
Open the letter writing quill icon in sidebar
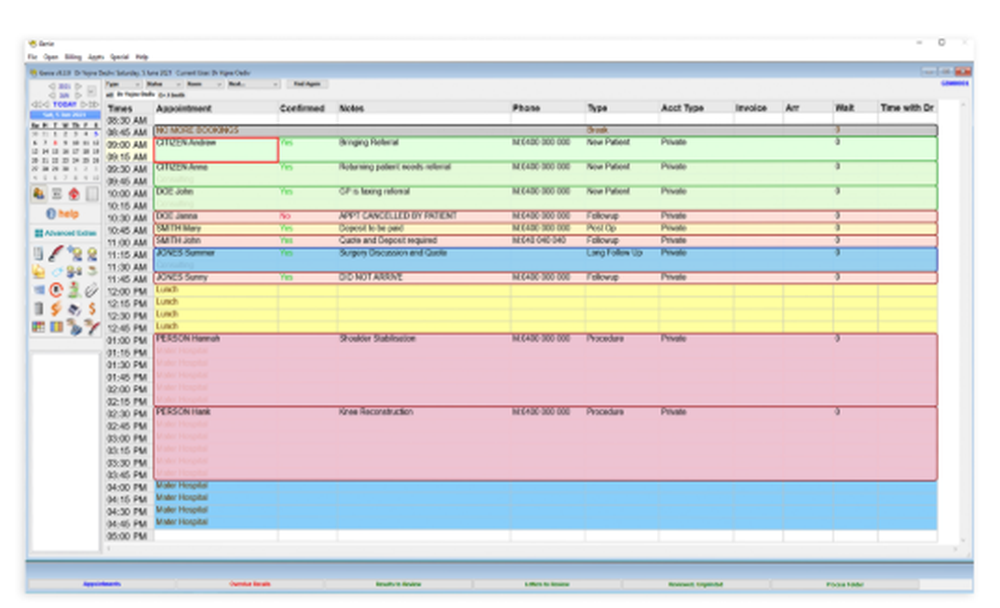[x=54, y=252]
